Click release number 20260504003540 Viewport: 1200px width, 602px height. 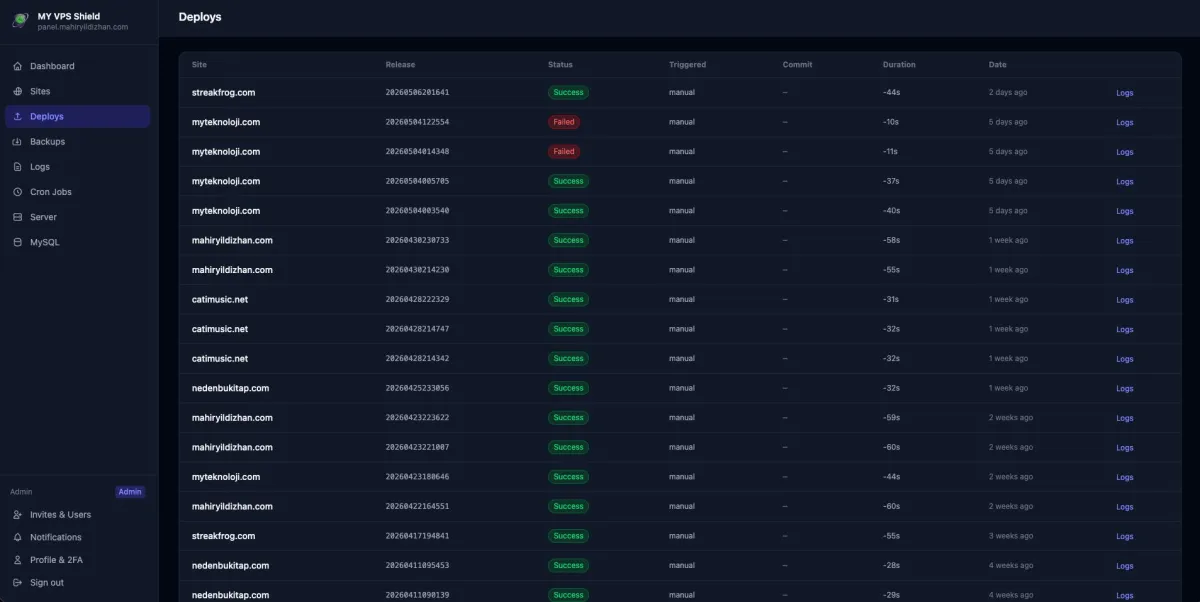[417, 211]
